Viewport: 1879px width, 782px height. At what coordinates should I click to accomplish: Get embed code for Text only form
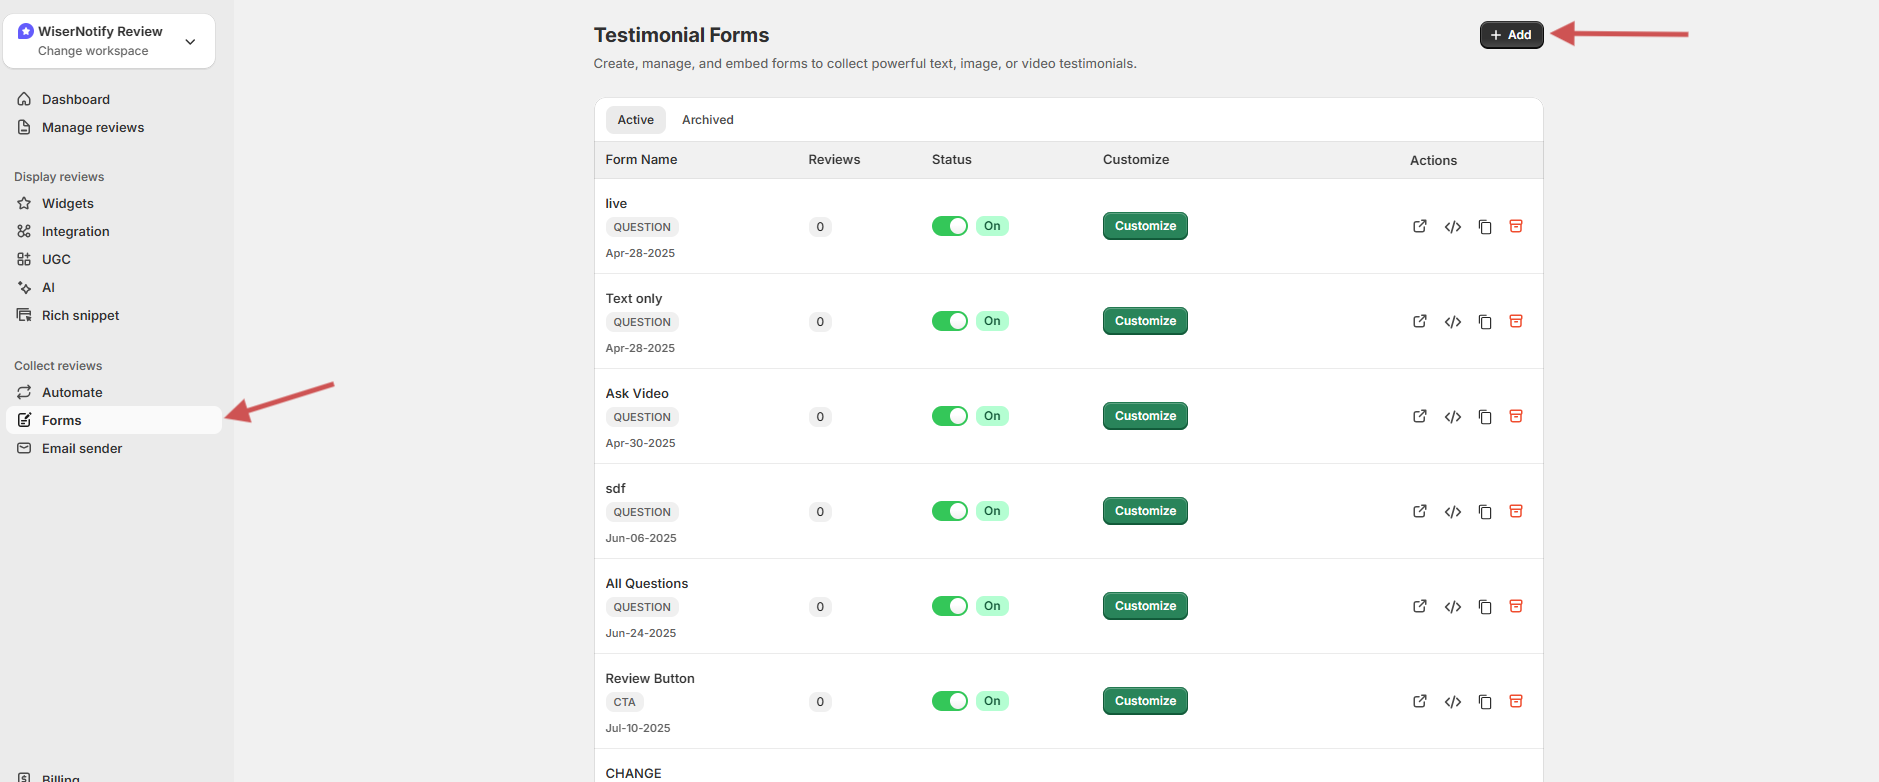(x=1452, y=322)
